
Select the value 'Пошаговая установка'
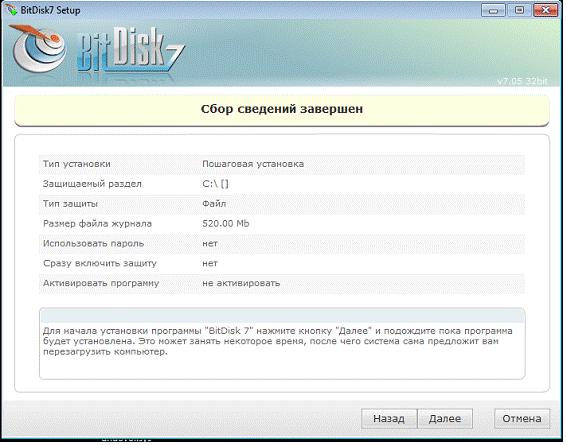[x=253, y=164]
